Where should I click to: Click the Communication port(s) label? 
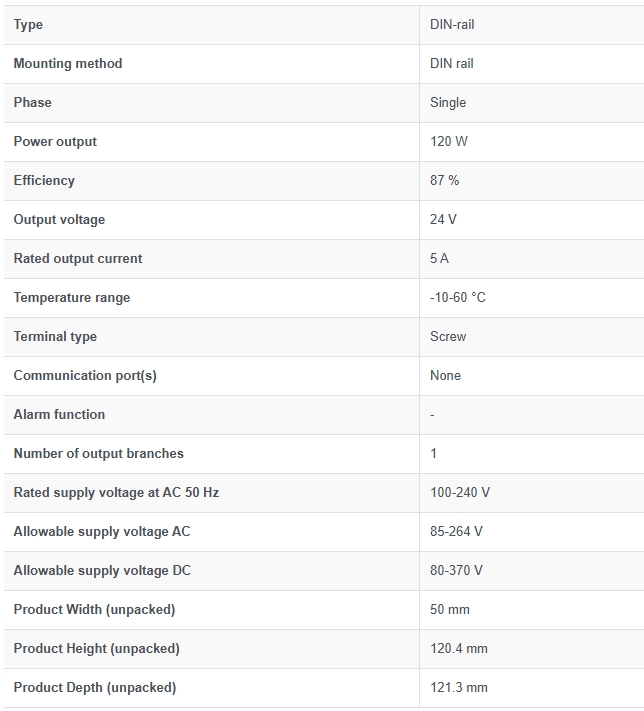(x=85, y=375)
